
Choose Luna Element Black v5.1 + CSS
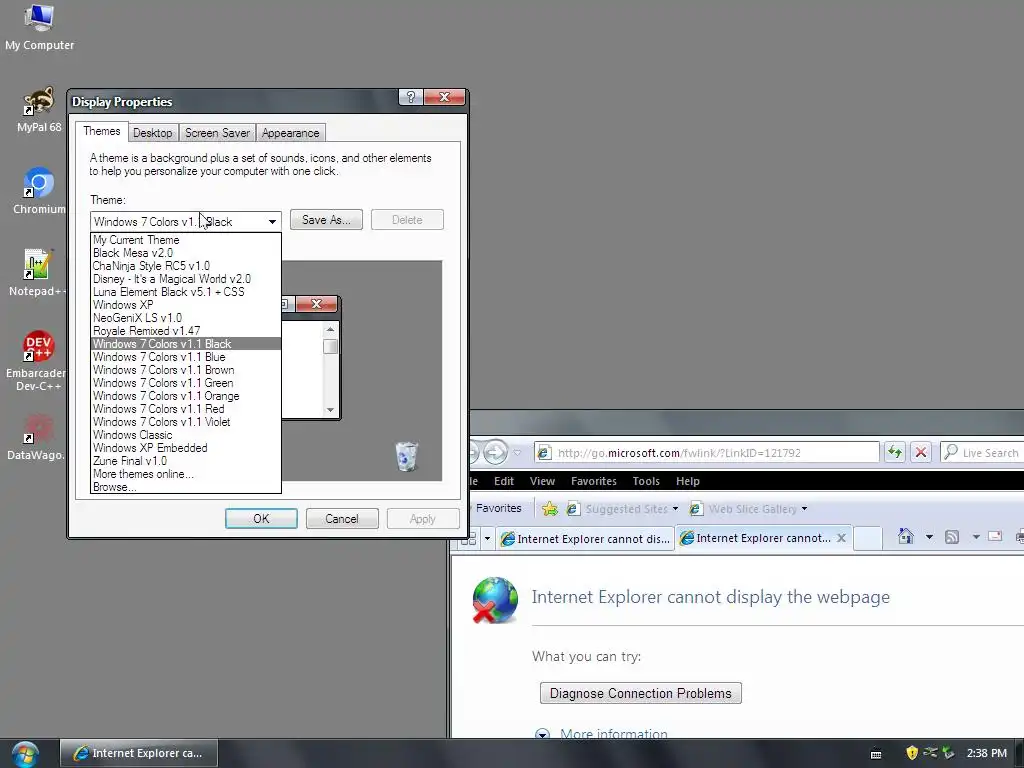[186, 292]
